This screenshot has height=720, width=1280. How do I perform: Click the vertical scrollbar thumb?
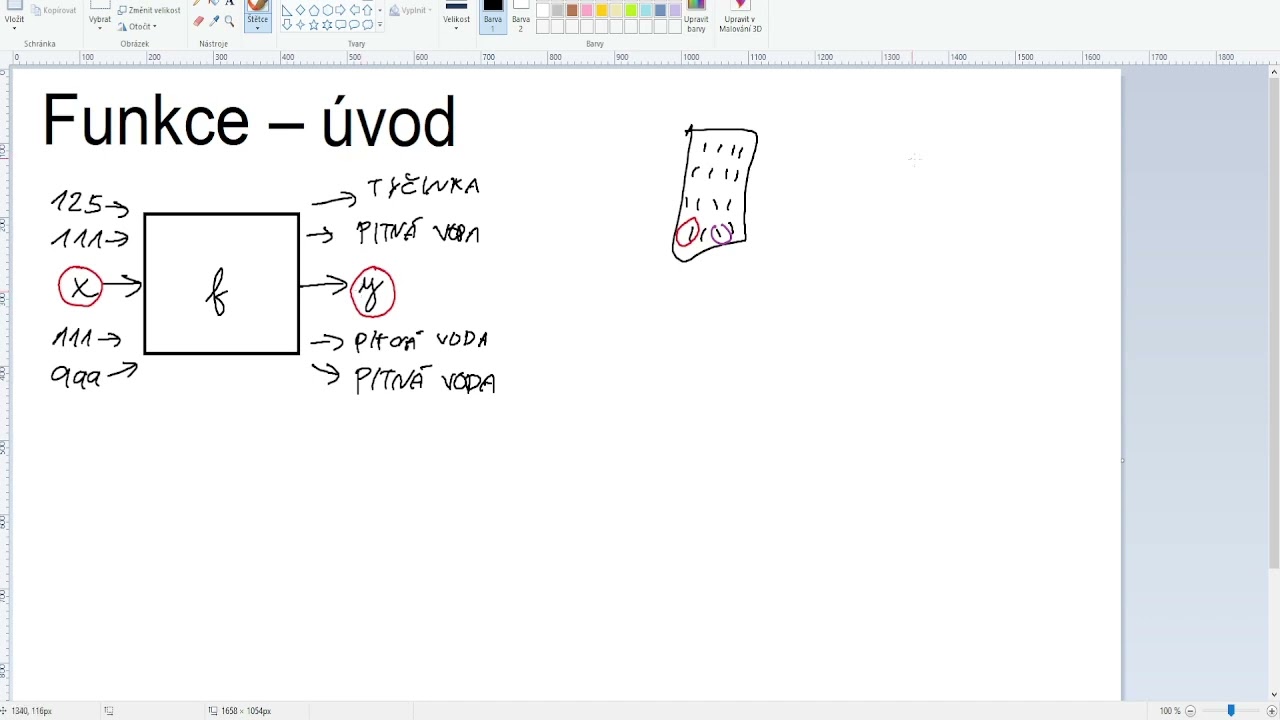[1274, 323]
